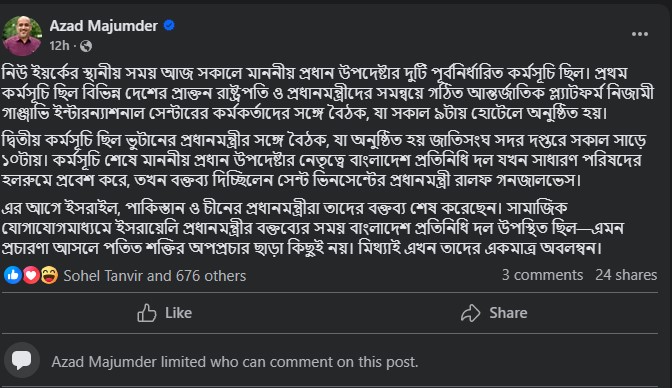
Task: Click the first paragraph of post text
Action: pyautogui.click(x=328, y=93)
